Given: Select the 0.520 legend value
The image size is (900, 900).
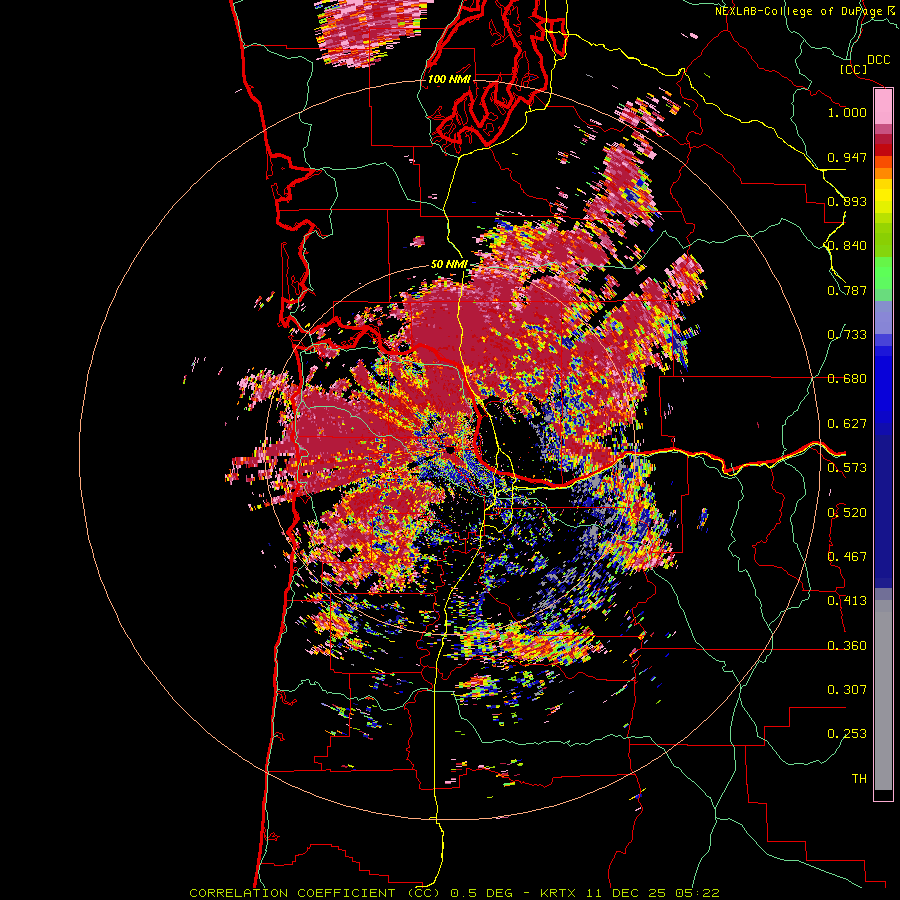Looking at the screenshot, I should 847,513.
